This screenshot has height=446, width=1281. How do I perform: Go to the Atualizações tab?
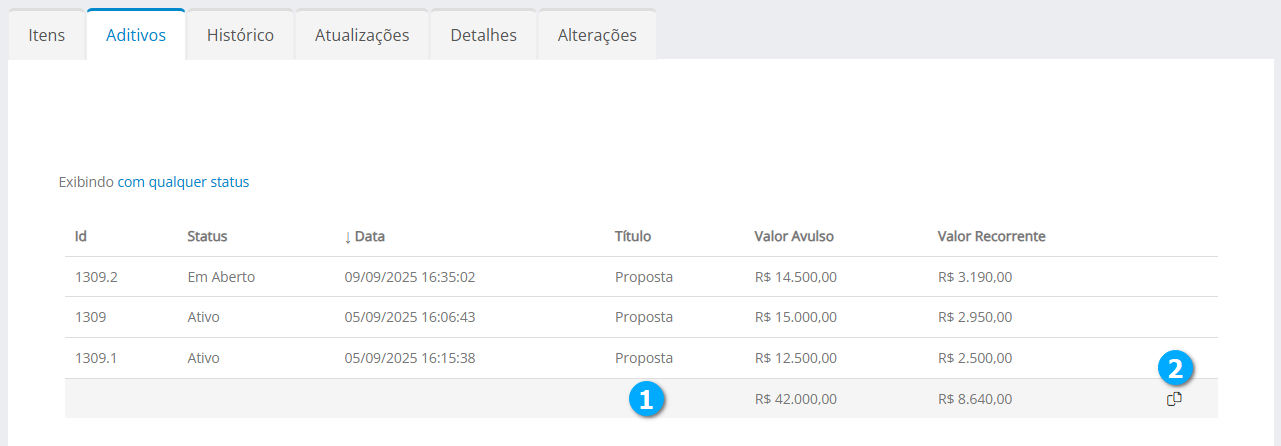[362, 35]
